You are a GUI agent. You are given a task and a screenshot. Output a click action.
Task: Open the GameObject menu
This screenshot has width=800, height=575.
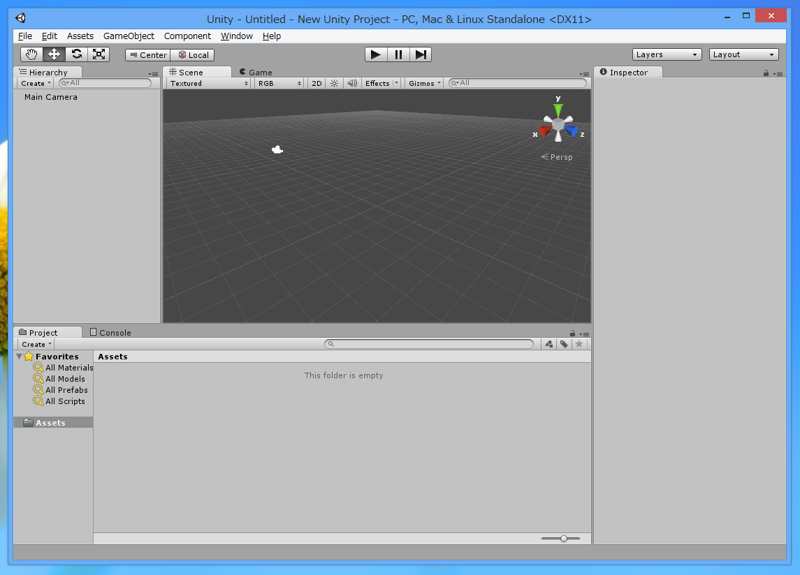coord(129,36)
